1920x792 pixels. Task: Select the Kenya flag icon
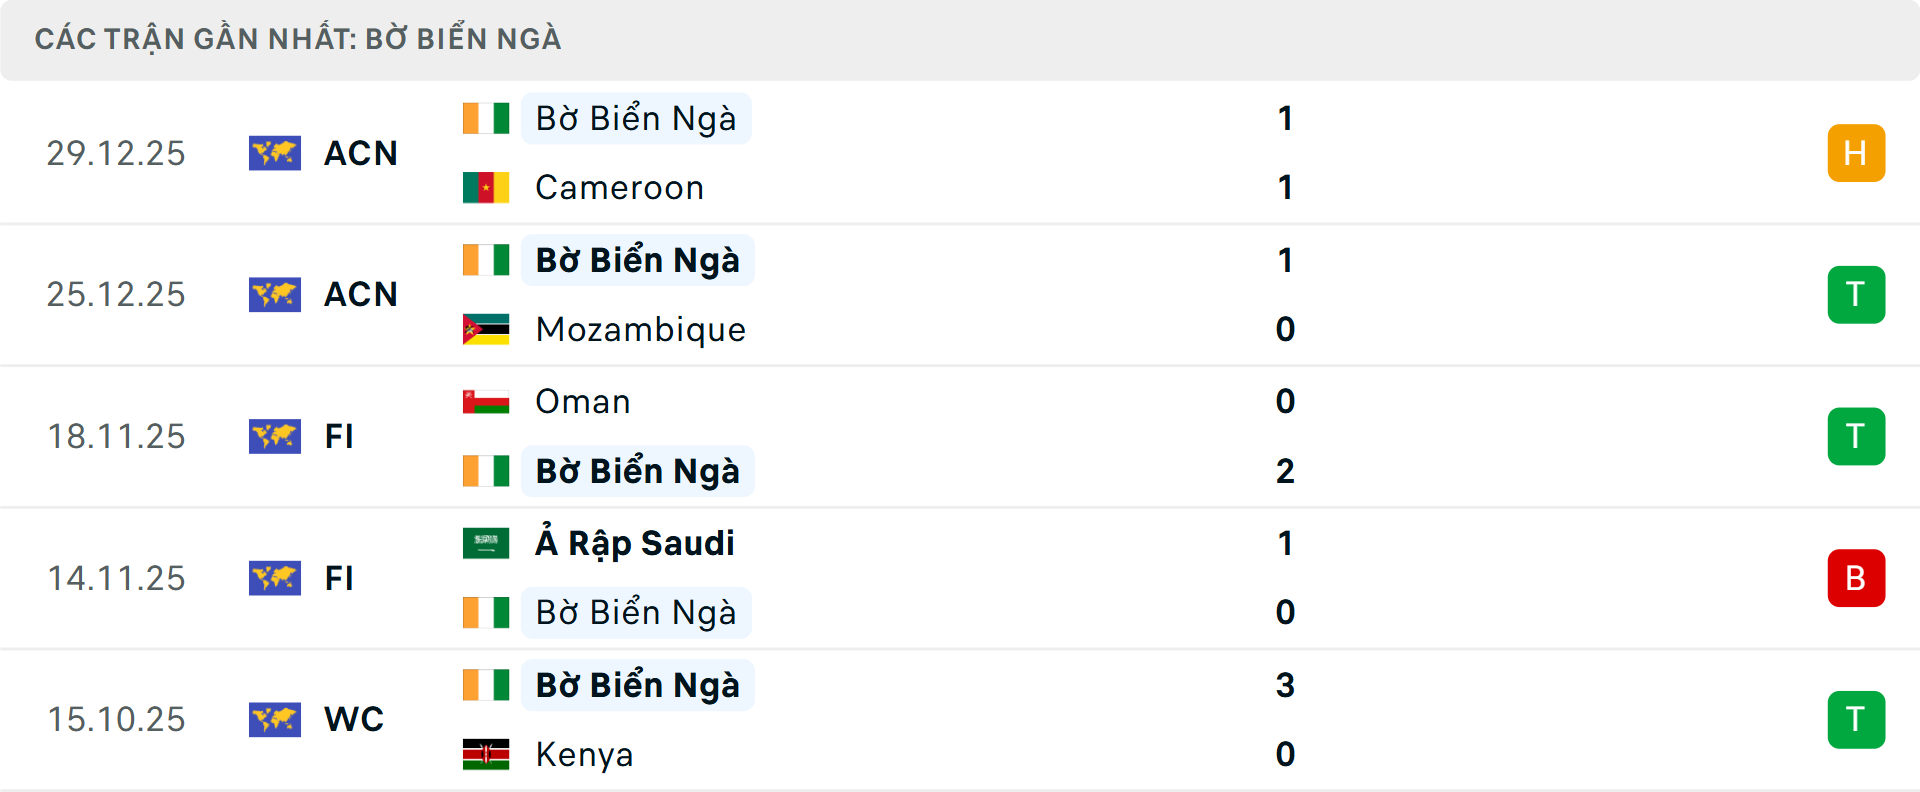[x=485, y=755]
